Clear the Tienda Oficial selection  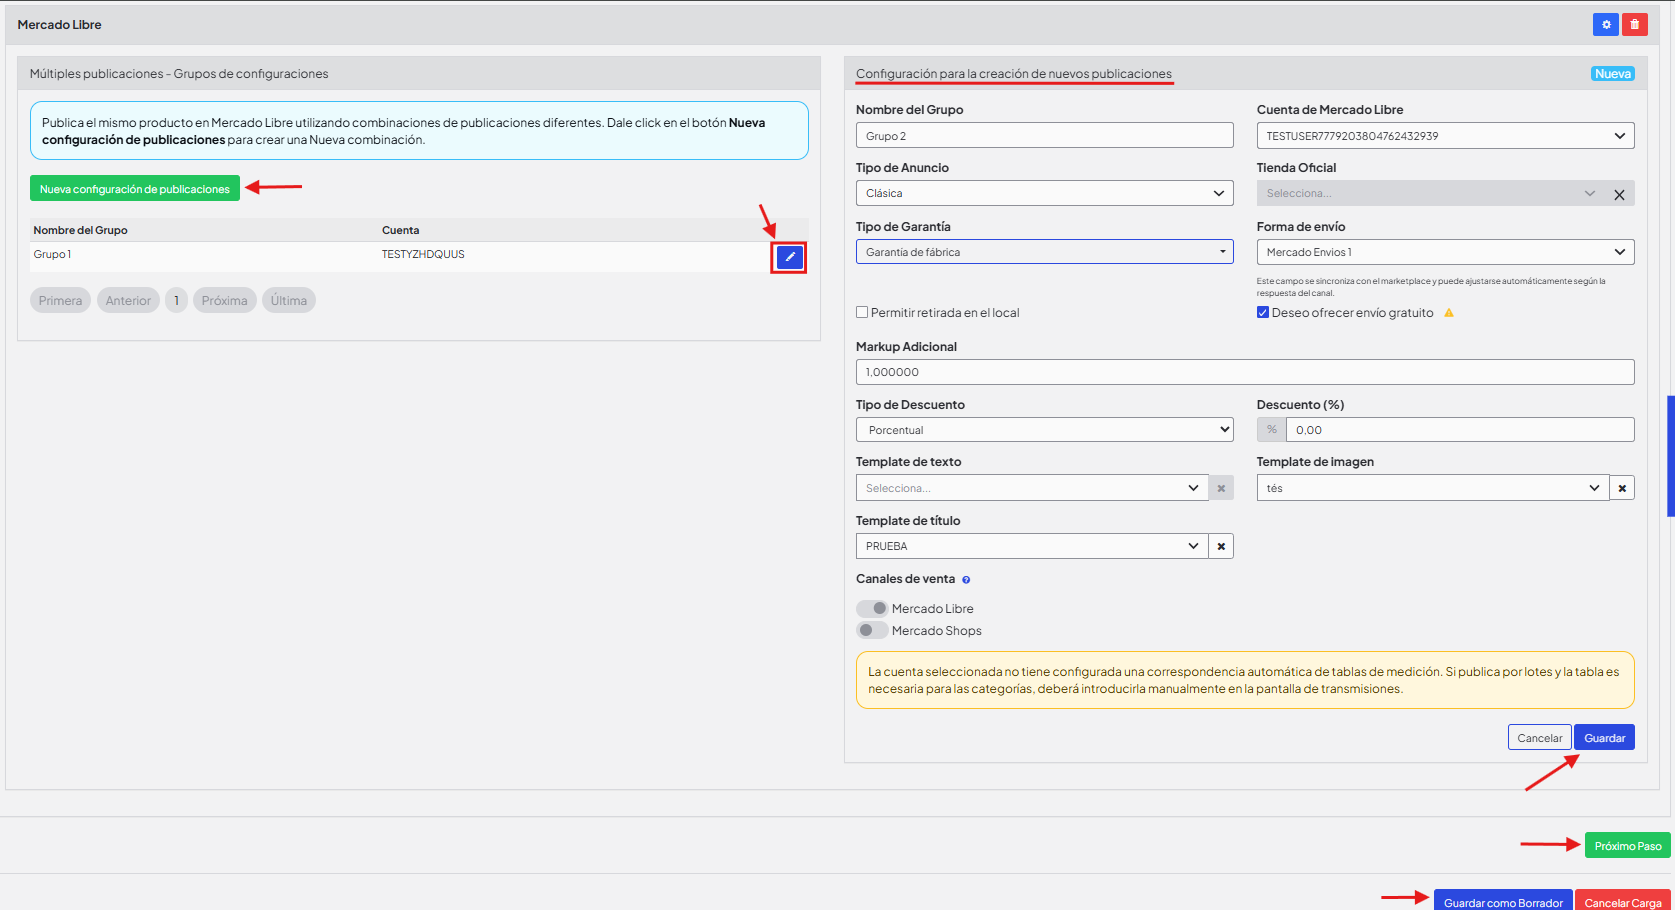(1619, 194)
